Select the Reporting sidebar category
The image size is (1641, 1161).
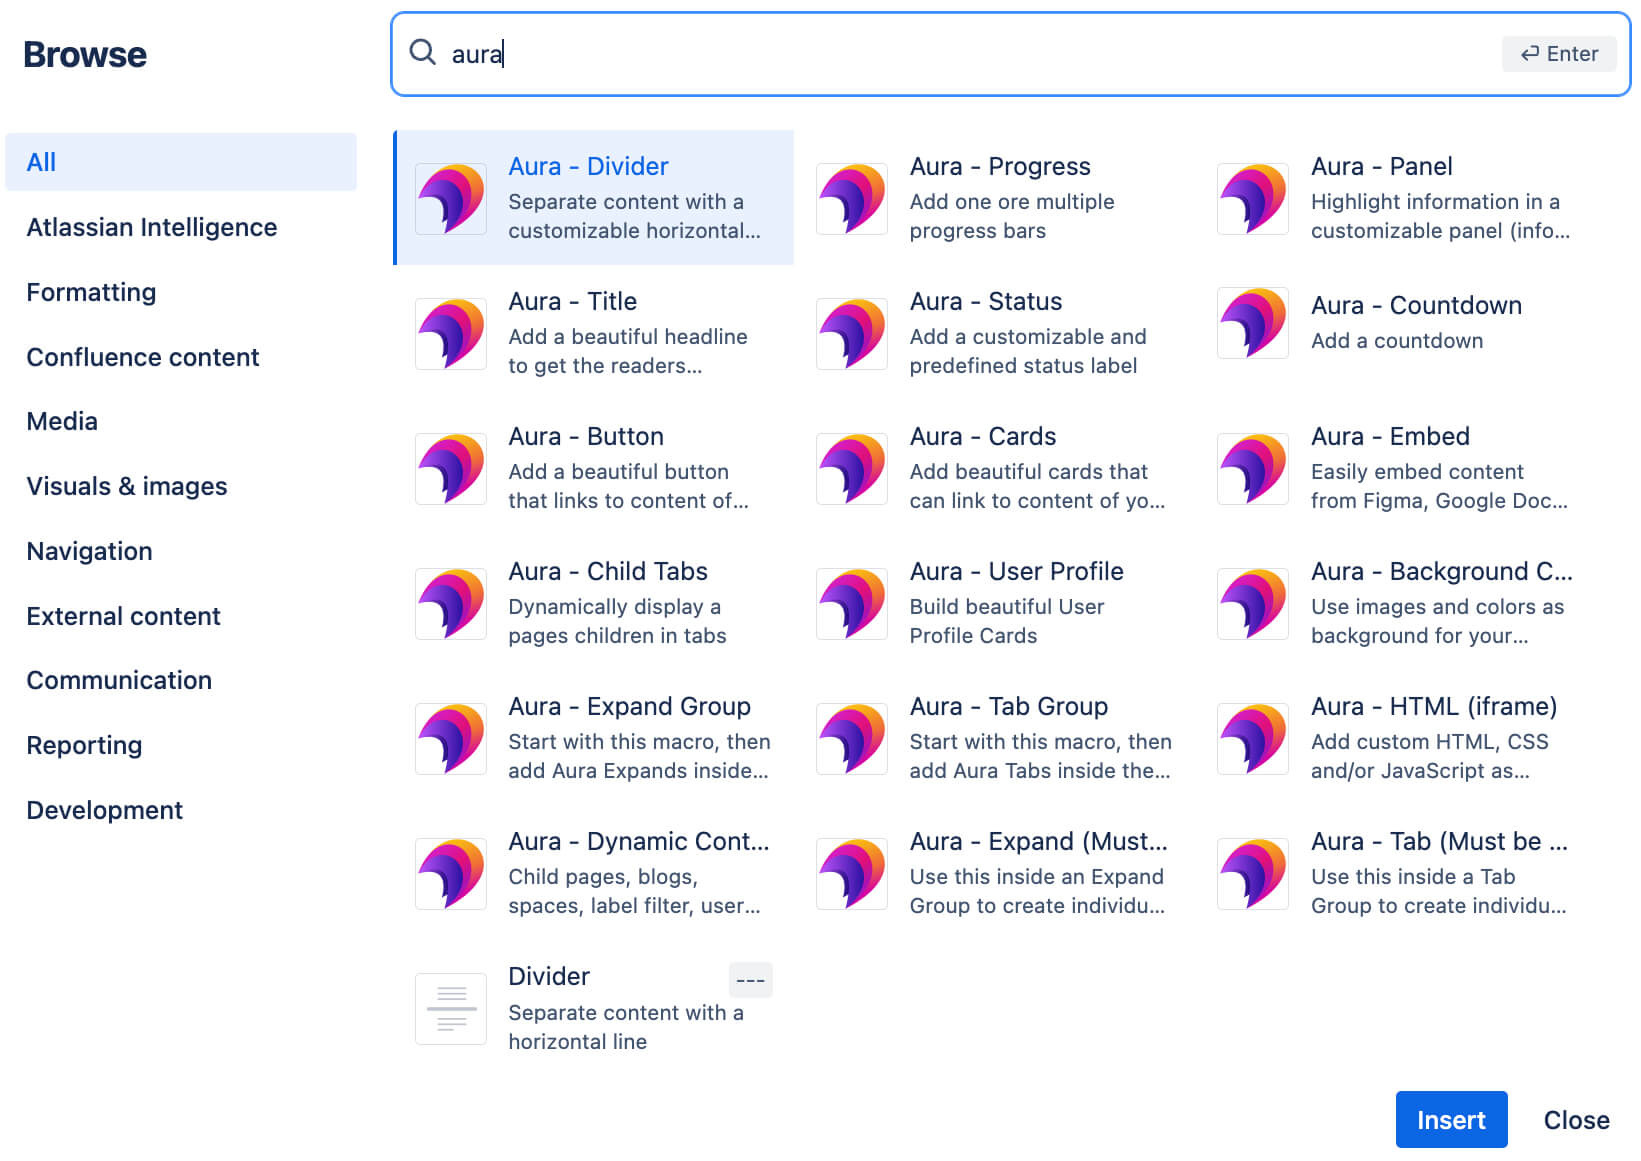(84, 745)
